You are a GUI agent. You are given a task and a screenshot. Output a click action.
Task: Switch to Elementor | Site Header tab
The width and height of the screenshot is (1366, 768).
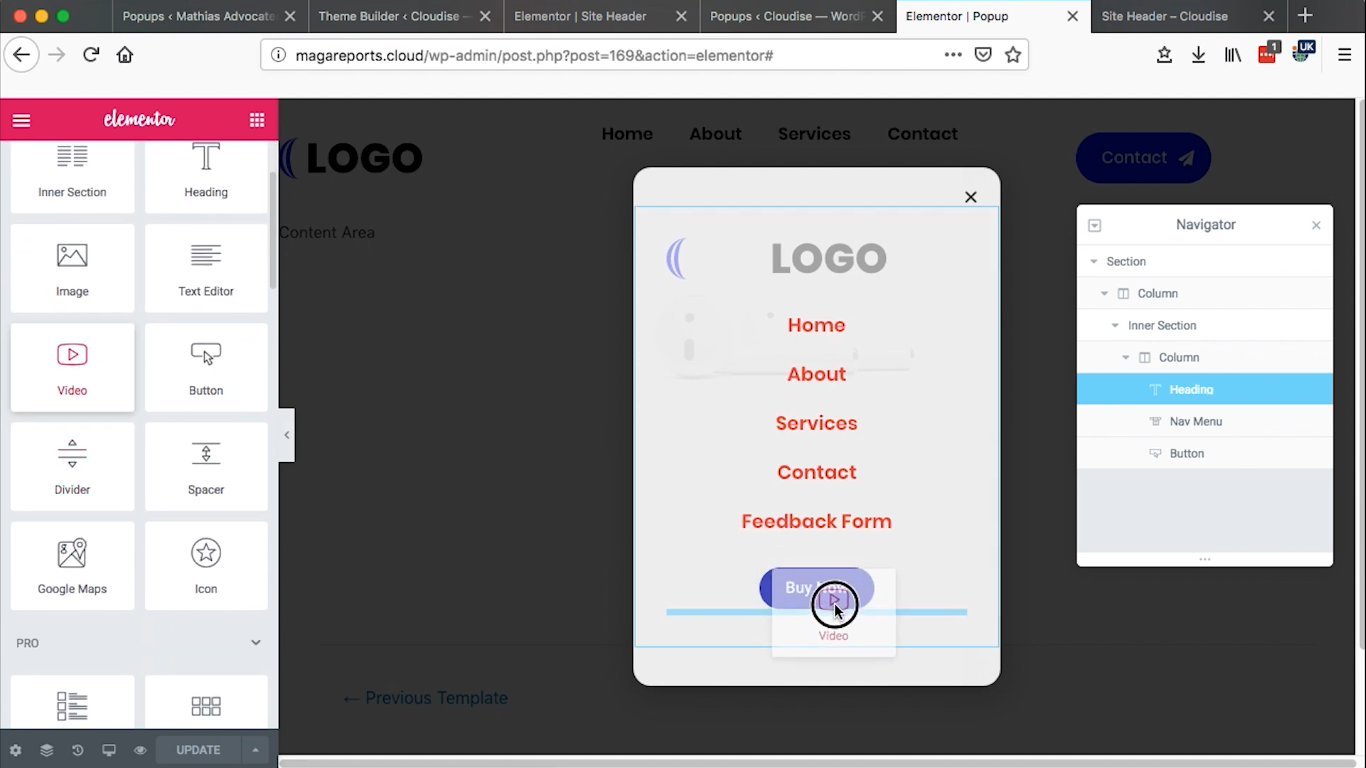(x=580, y=16)
